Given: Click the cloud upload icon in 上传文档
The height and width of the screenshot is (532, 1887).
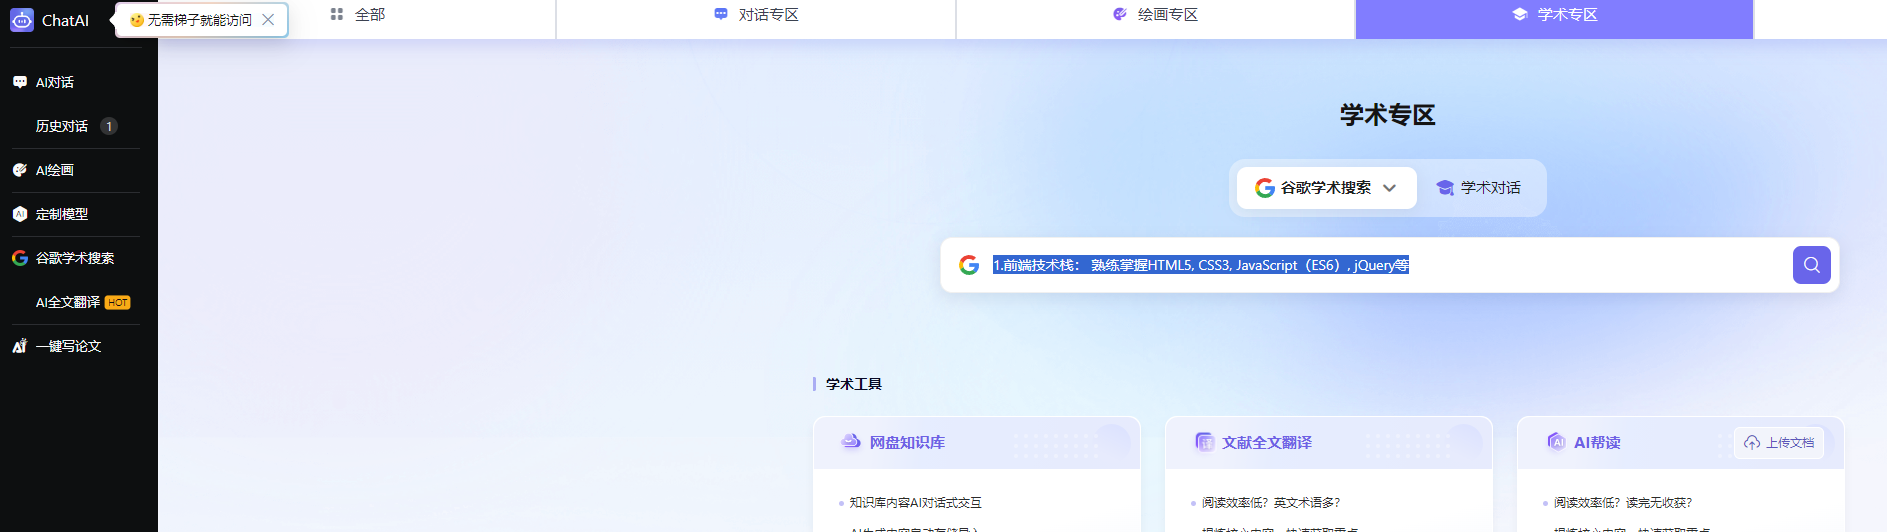Looking at the screenshot, I should coord(1752,443).
